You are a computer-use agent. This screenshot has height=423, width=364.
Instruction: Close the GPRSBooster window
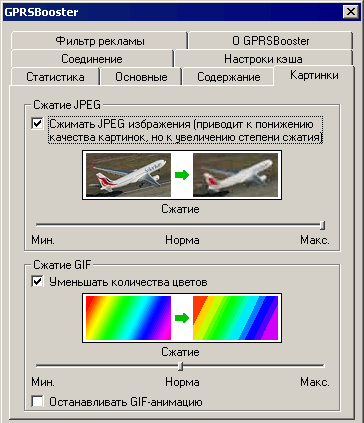[x=351, y=12]
